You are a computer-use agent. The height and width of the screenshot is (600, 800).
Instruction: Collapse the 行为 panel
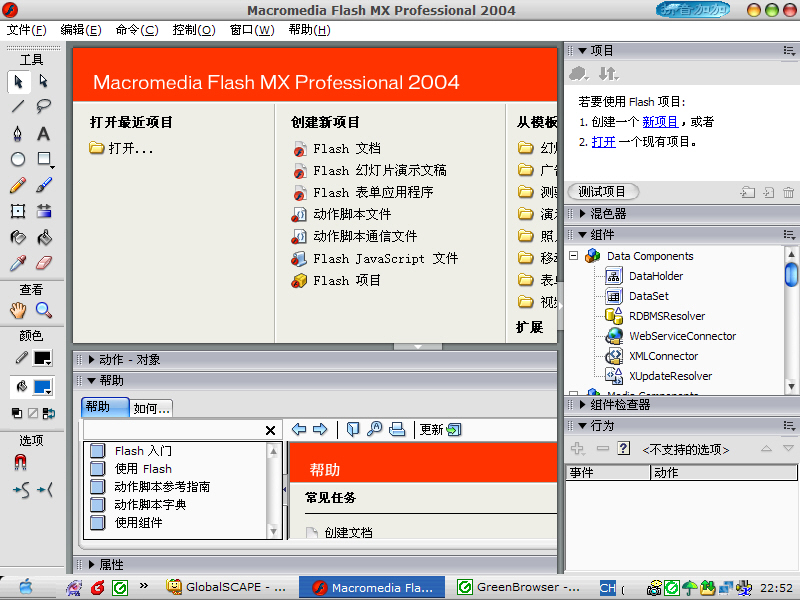[582, 426]
